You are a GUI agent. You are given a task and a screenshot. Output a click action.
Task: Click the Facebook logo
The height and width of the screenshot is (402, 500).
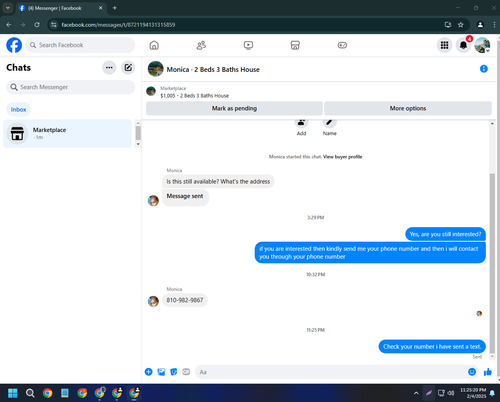(x=14, y=45)
